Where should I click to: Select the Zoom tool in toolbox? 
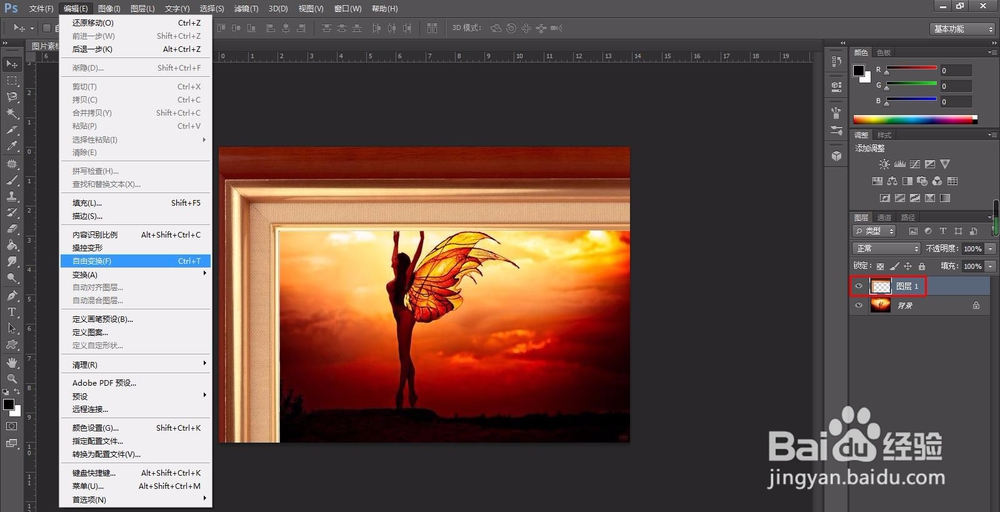coord(11,379)
